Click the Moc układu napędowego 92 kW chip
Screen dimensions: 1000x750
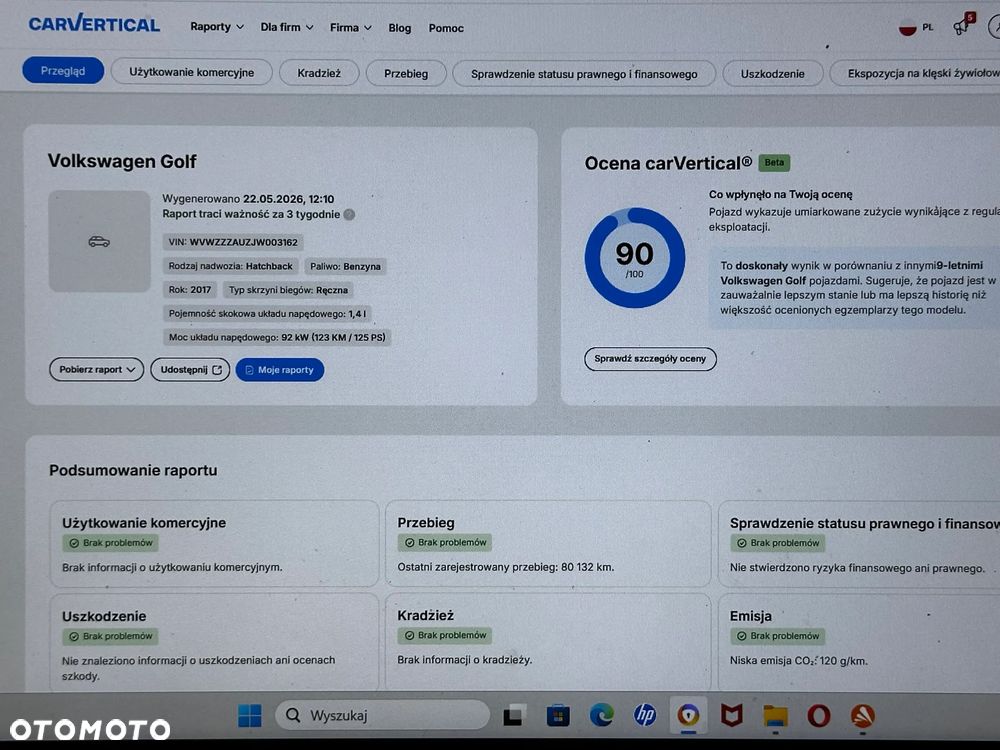click(277, 337)
